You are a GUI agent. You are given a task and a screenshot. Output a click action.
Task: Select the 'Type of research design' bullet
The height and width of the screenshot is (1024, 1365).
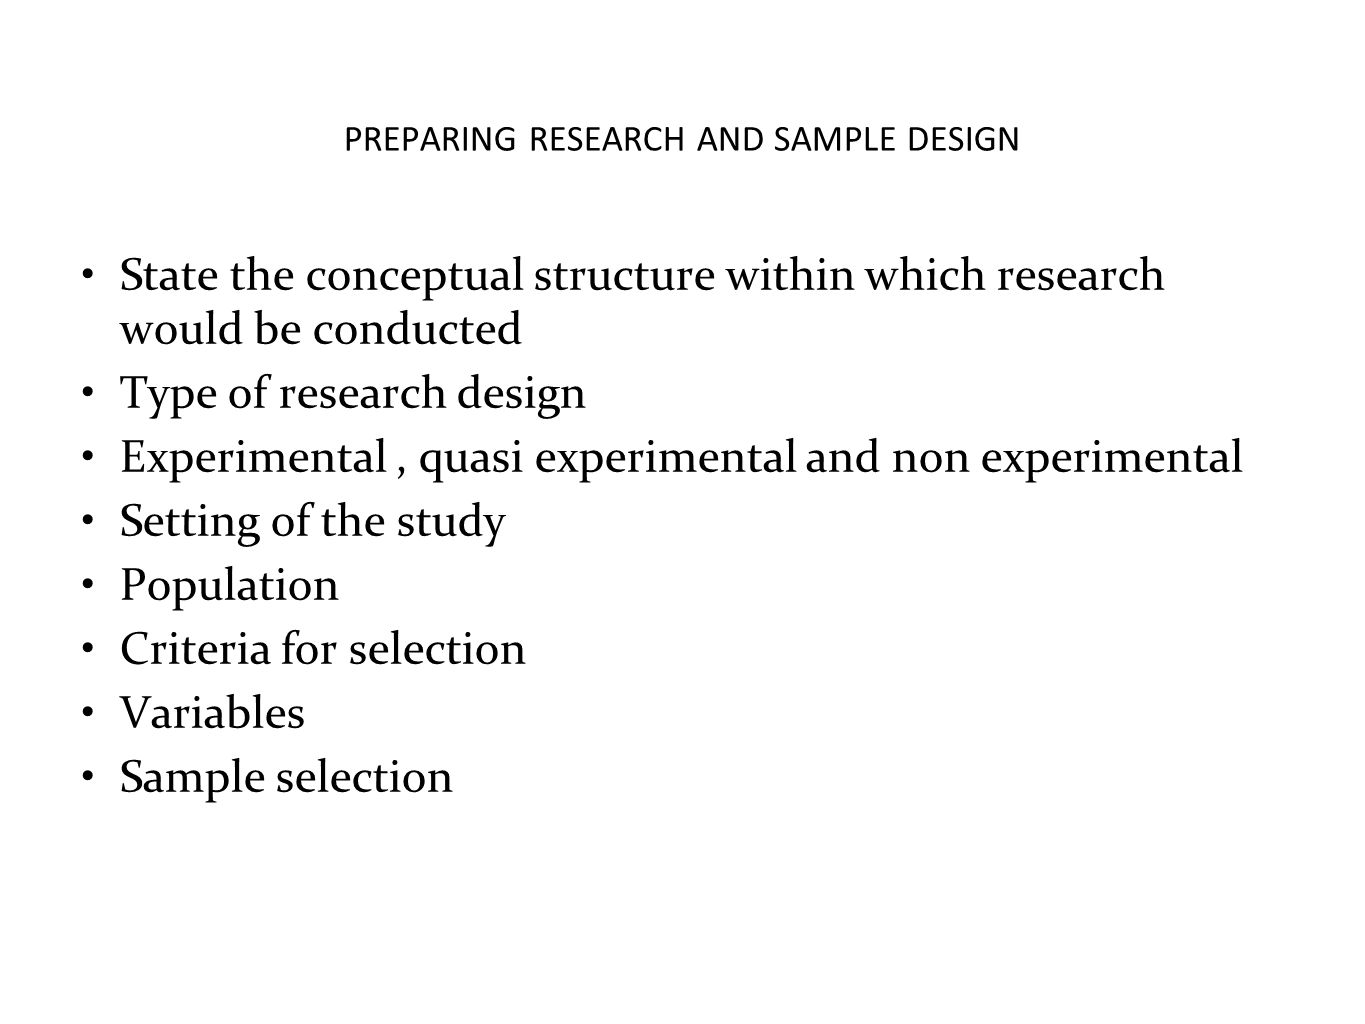[353, 394]
